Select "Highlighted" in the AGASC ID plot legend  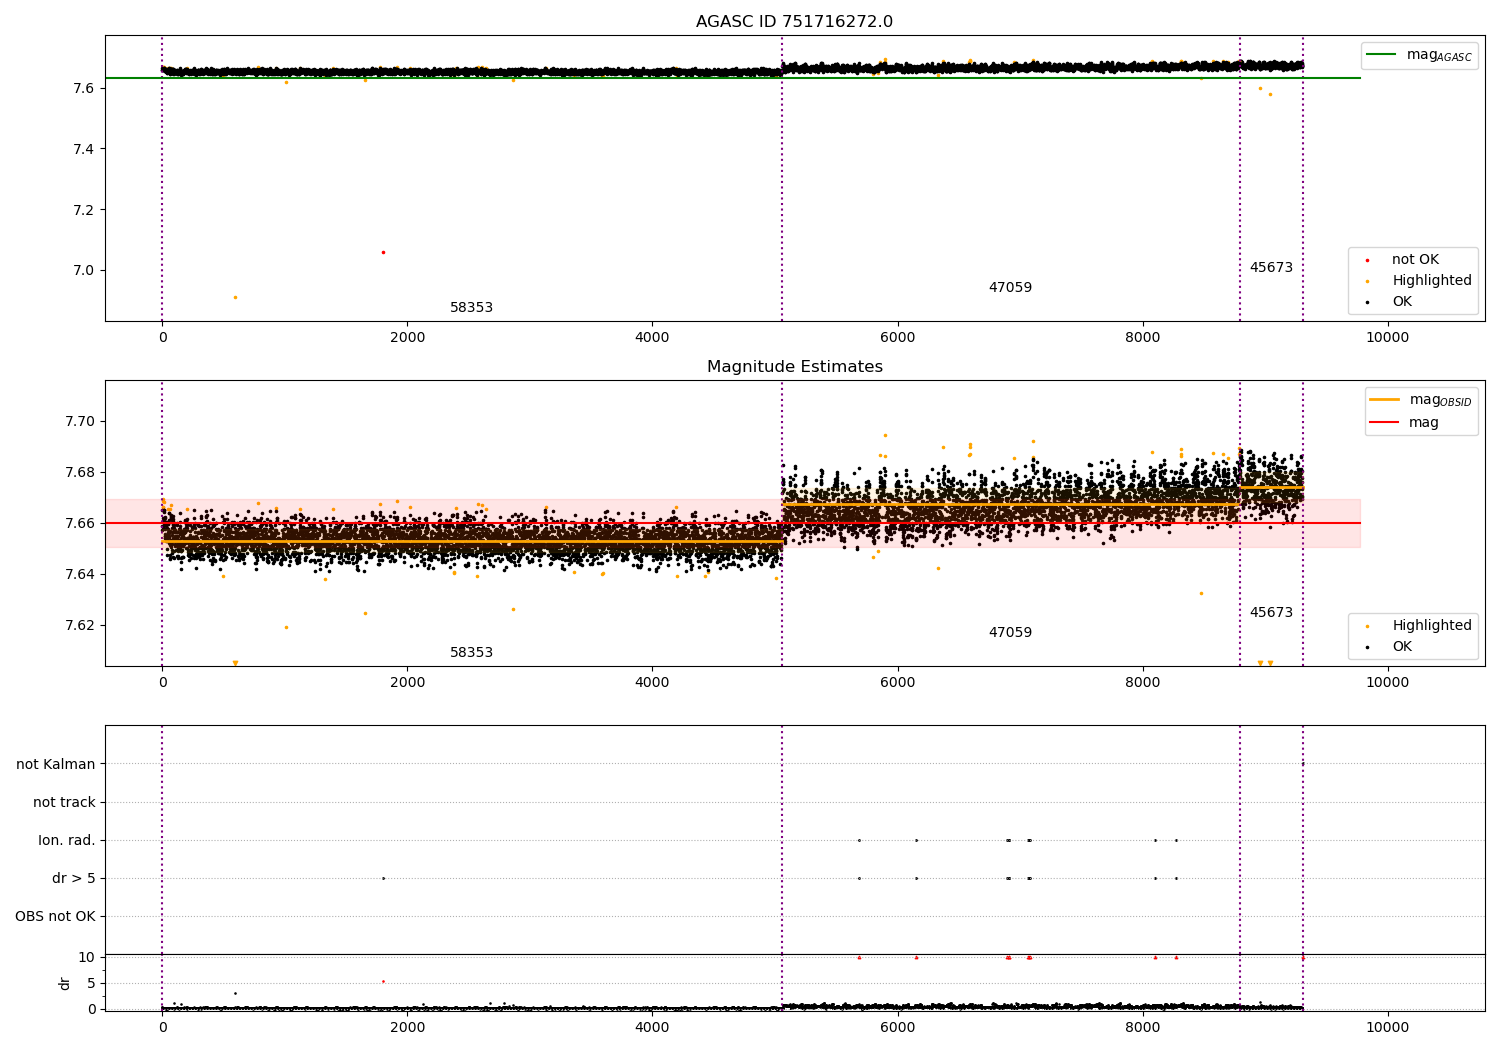1432,281
